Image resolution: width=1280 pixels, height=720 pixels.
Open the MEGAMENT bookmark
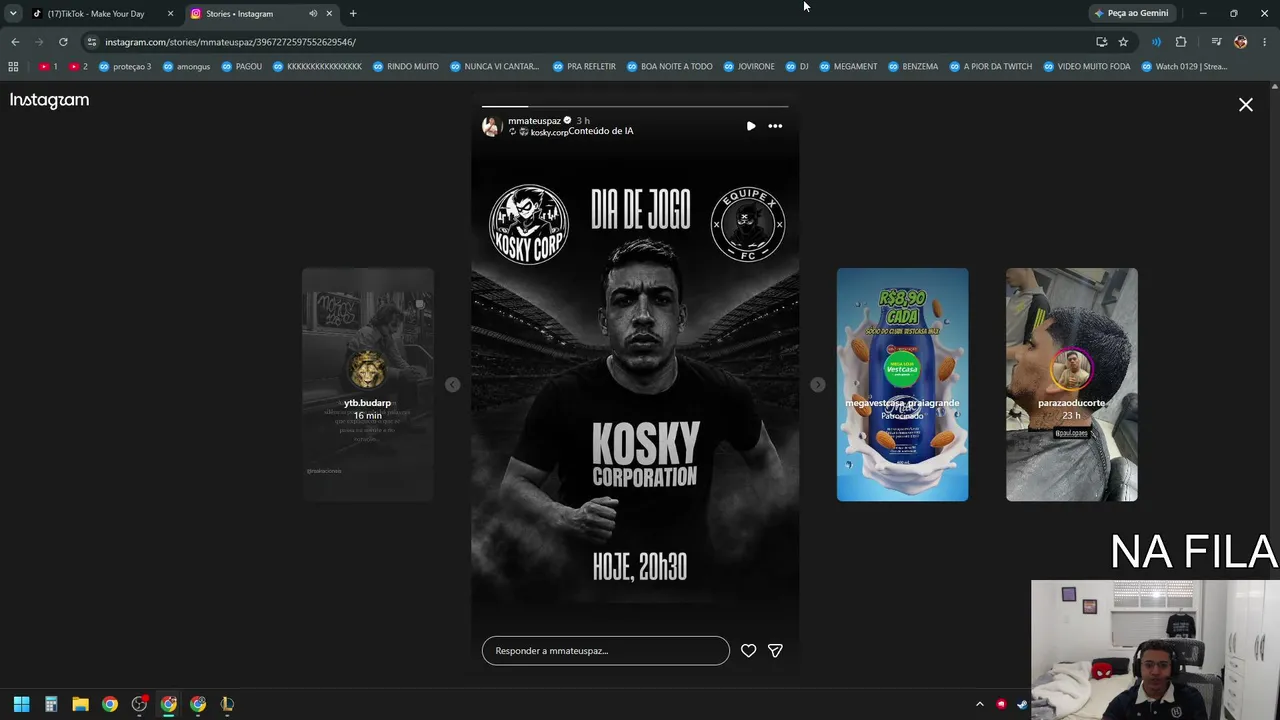tap(848, 67)
